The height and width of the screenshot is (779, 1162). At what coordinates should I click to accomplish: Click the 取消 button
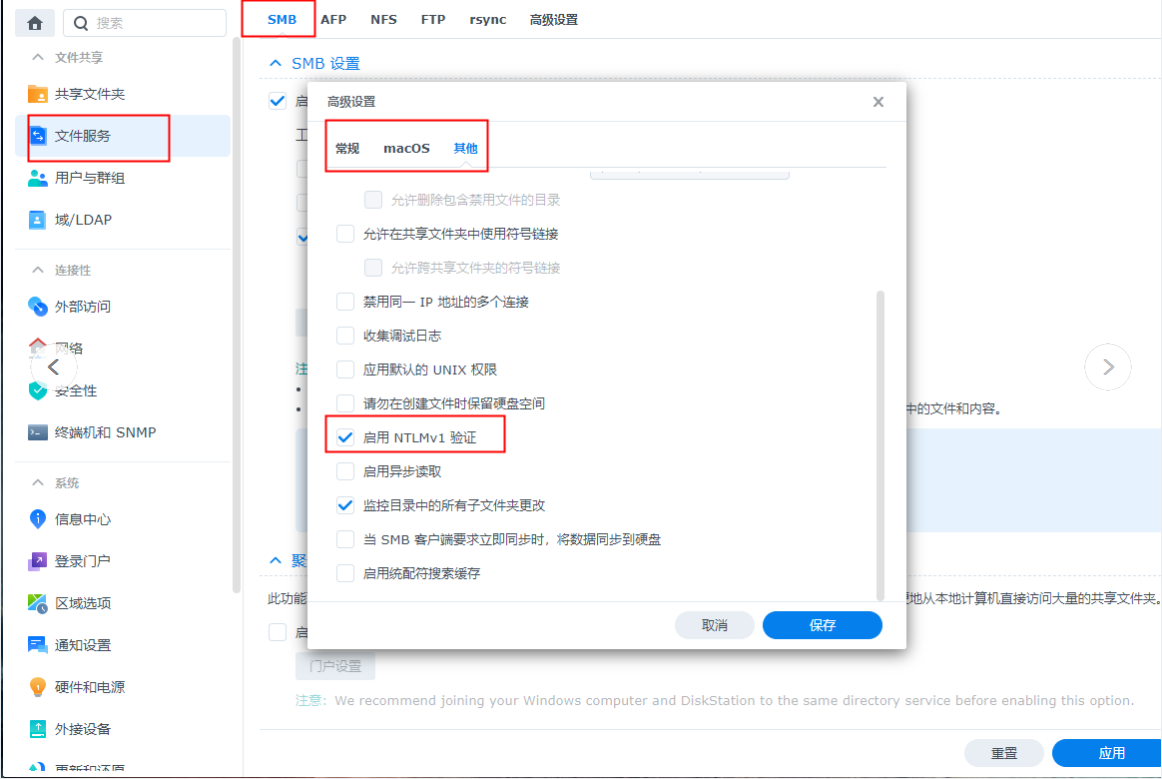714,626
